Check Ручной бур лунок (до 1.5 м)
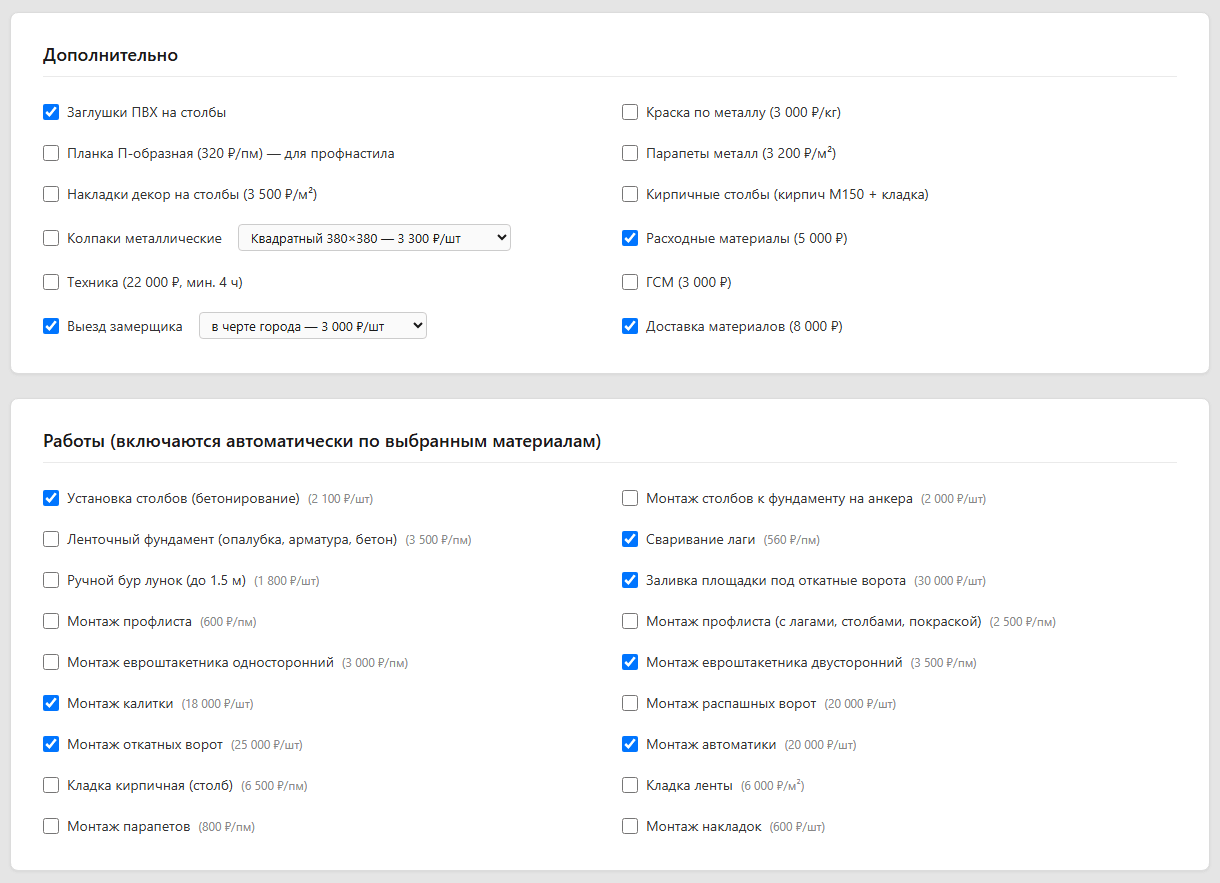 point(51,580)
